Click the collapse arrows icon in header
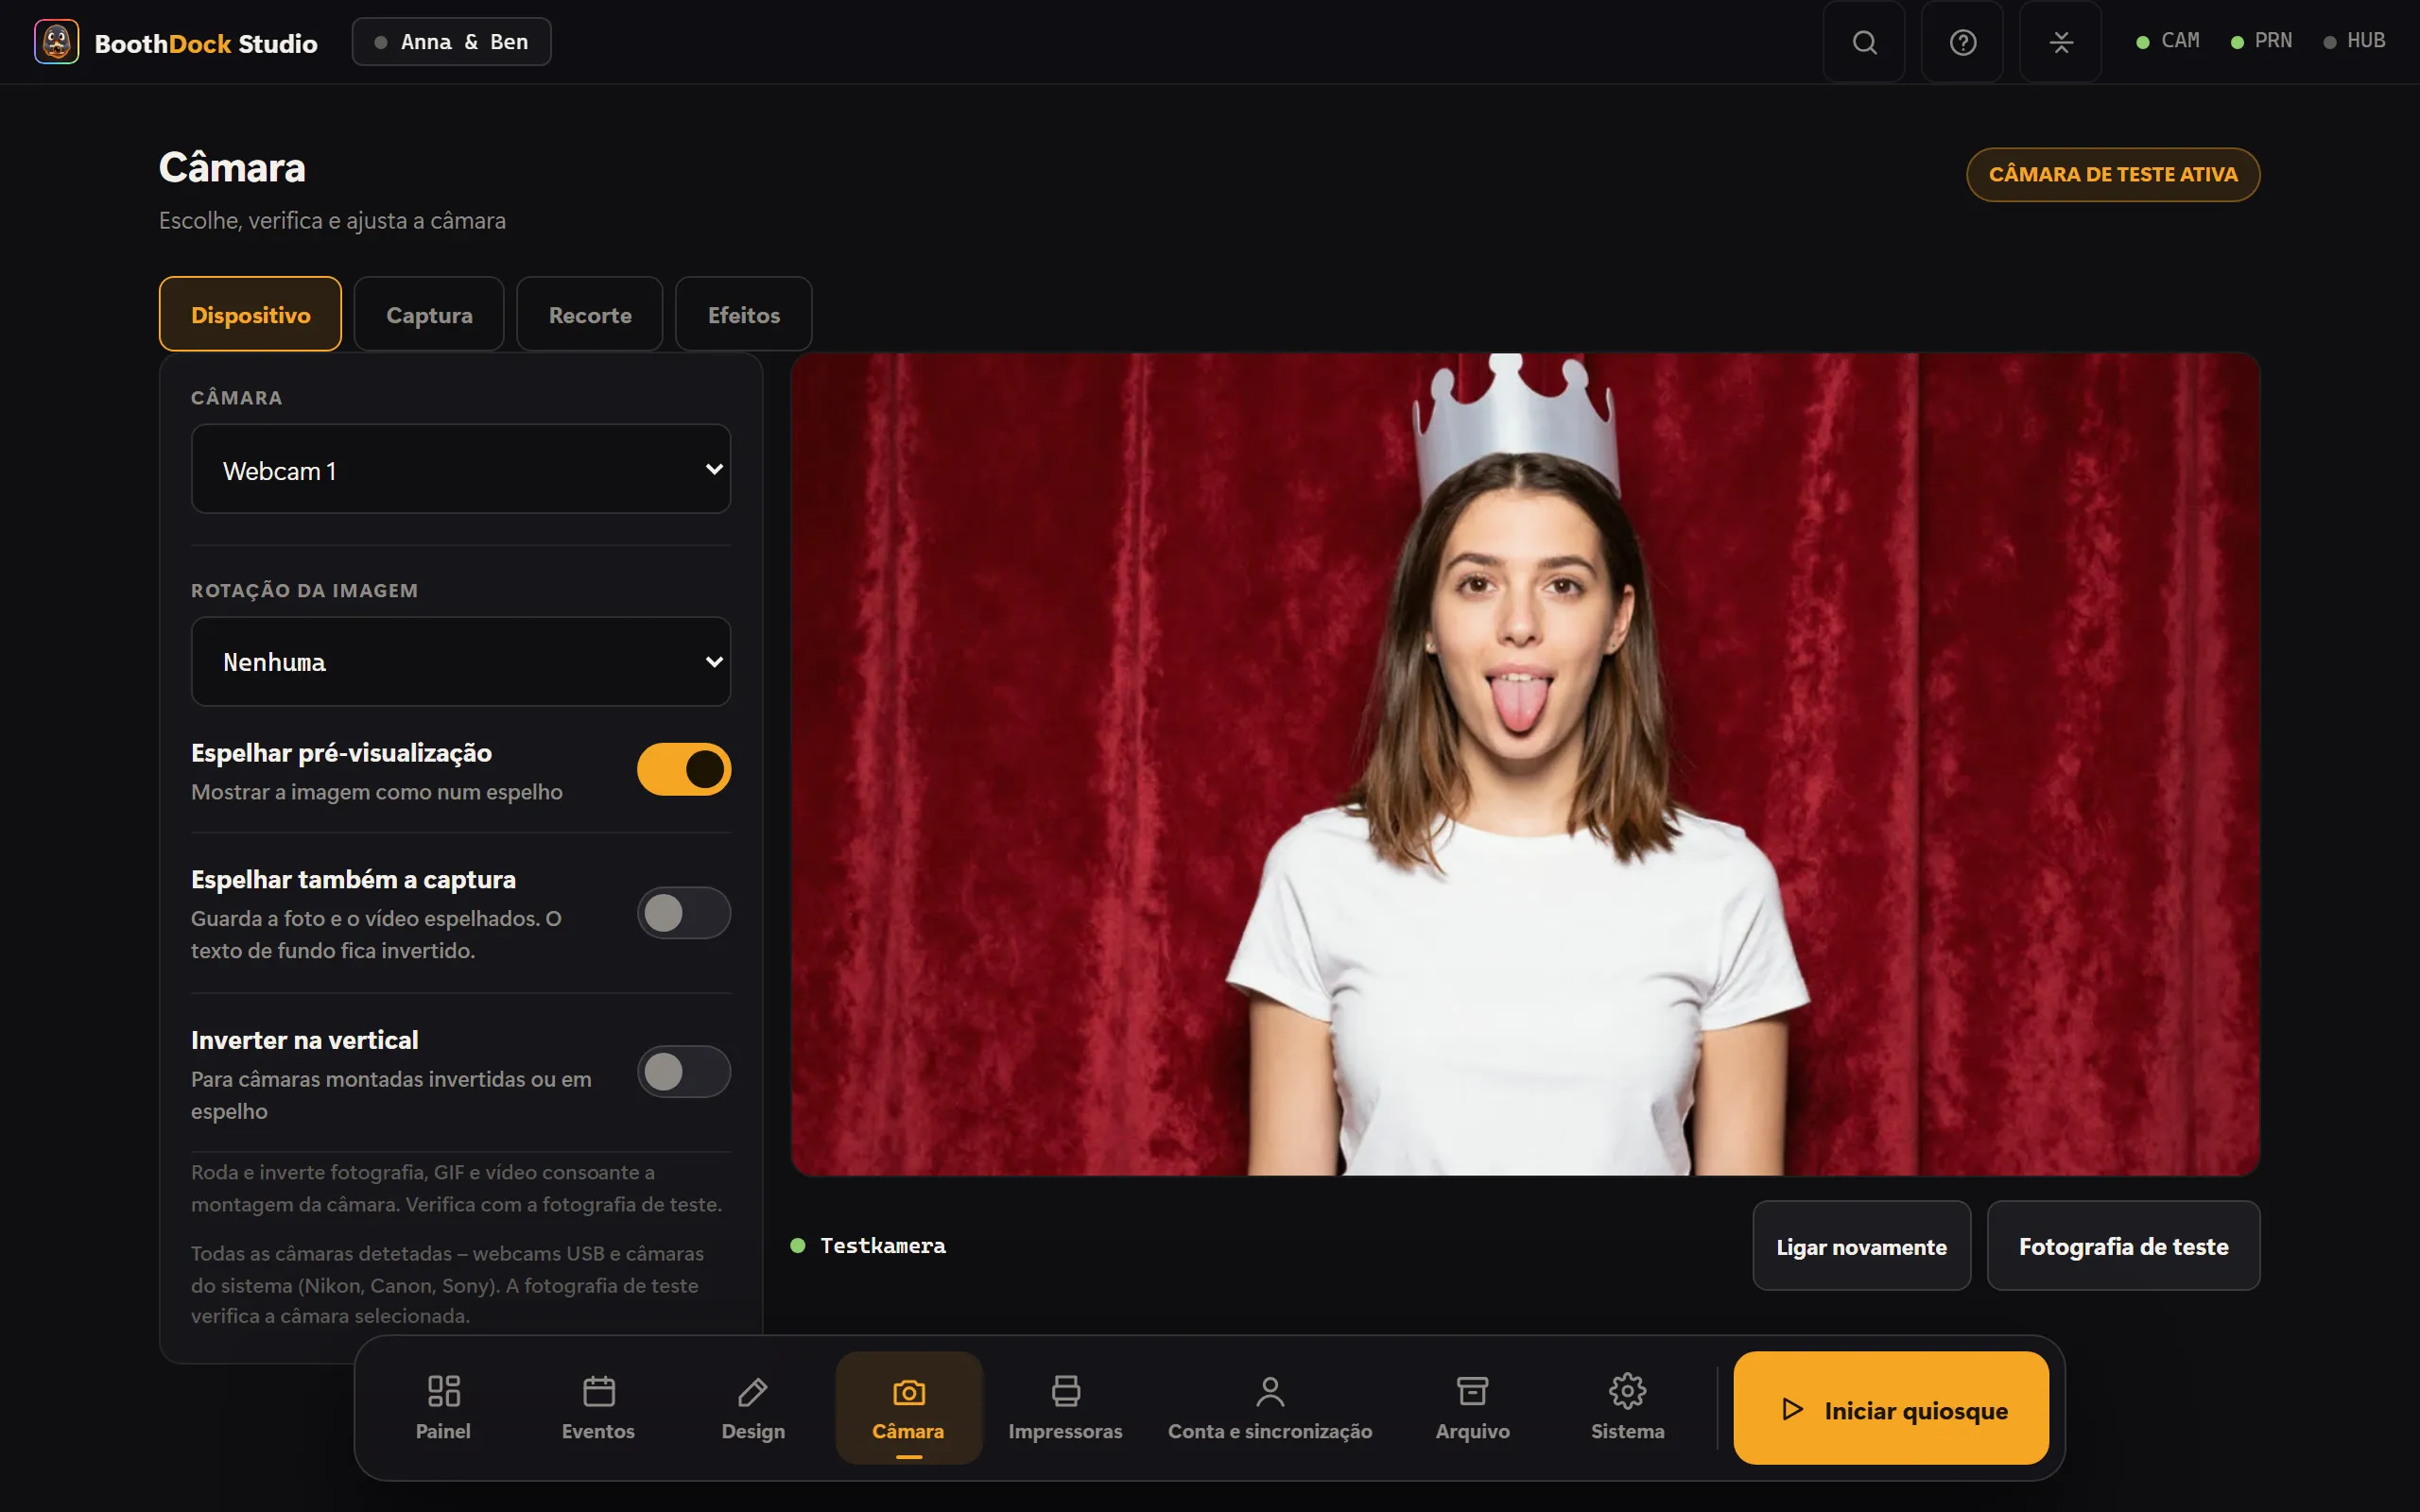This screenshot has height=1512, width=2420. pos(2060,42)
